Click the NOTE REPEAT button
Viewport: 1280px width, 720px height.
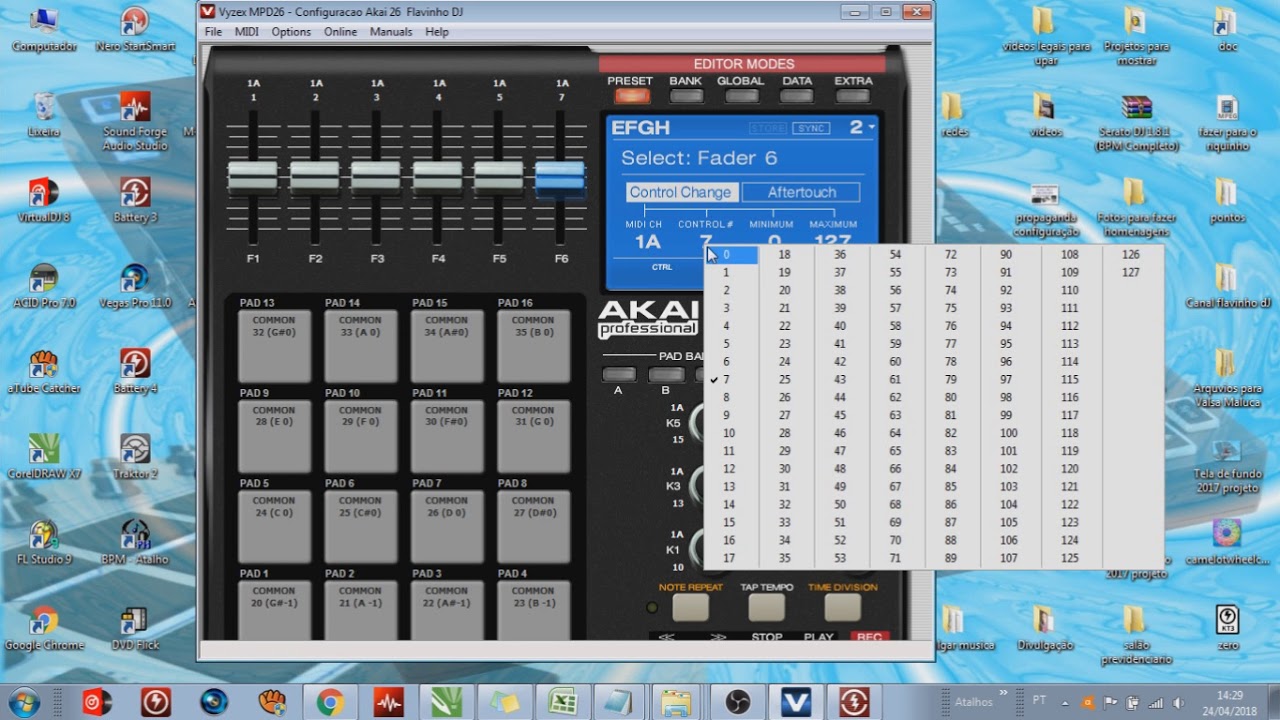click(690, 607)
